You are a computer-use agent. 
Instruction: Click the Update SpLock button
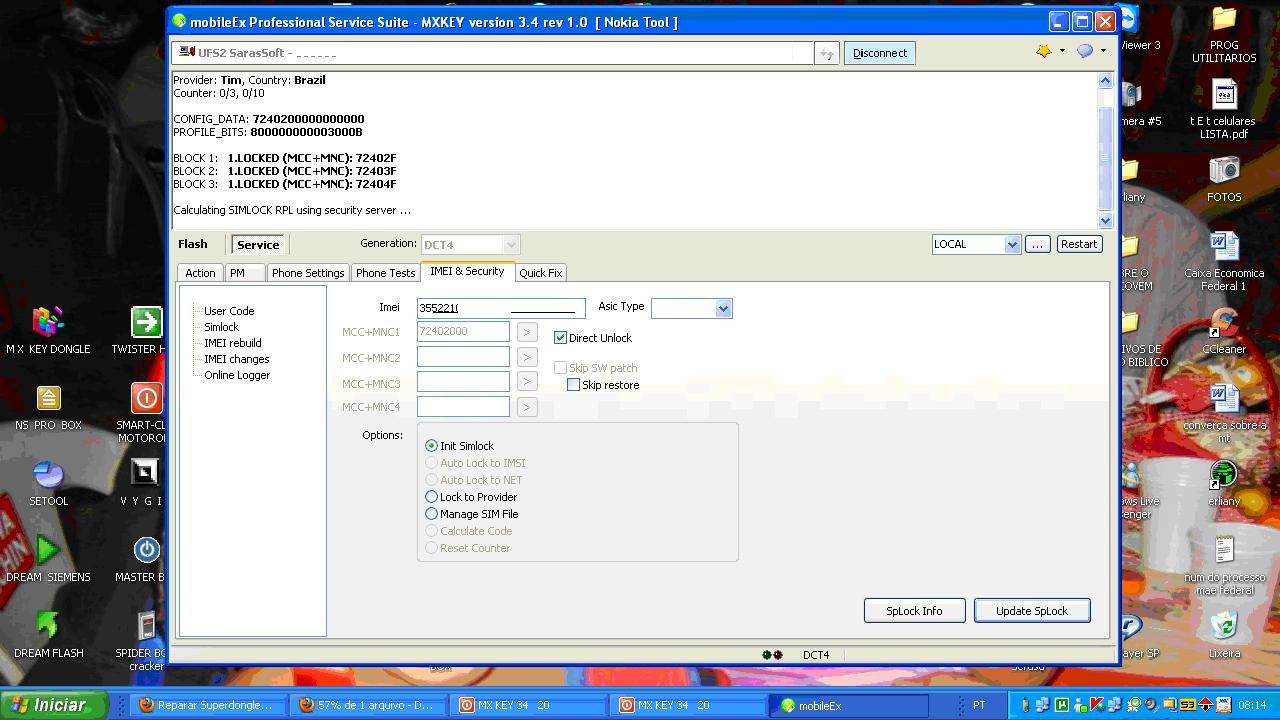1032,611
